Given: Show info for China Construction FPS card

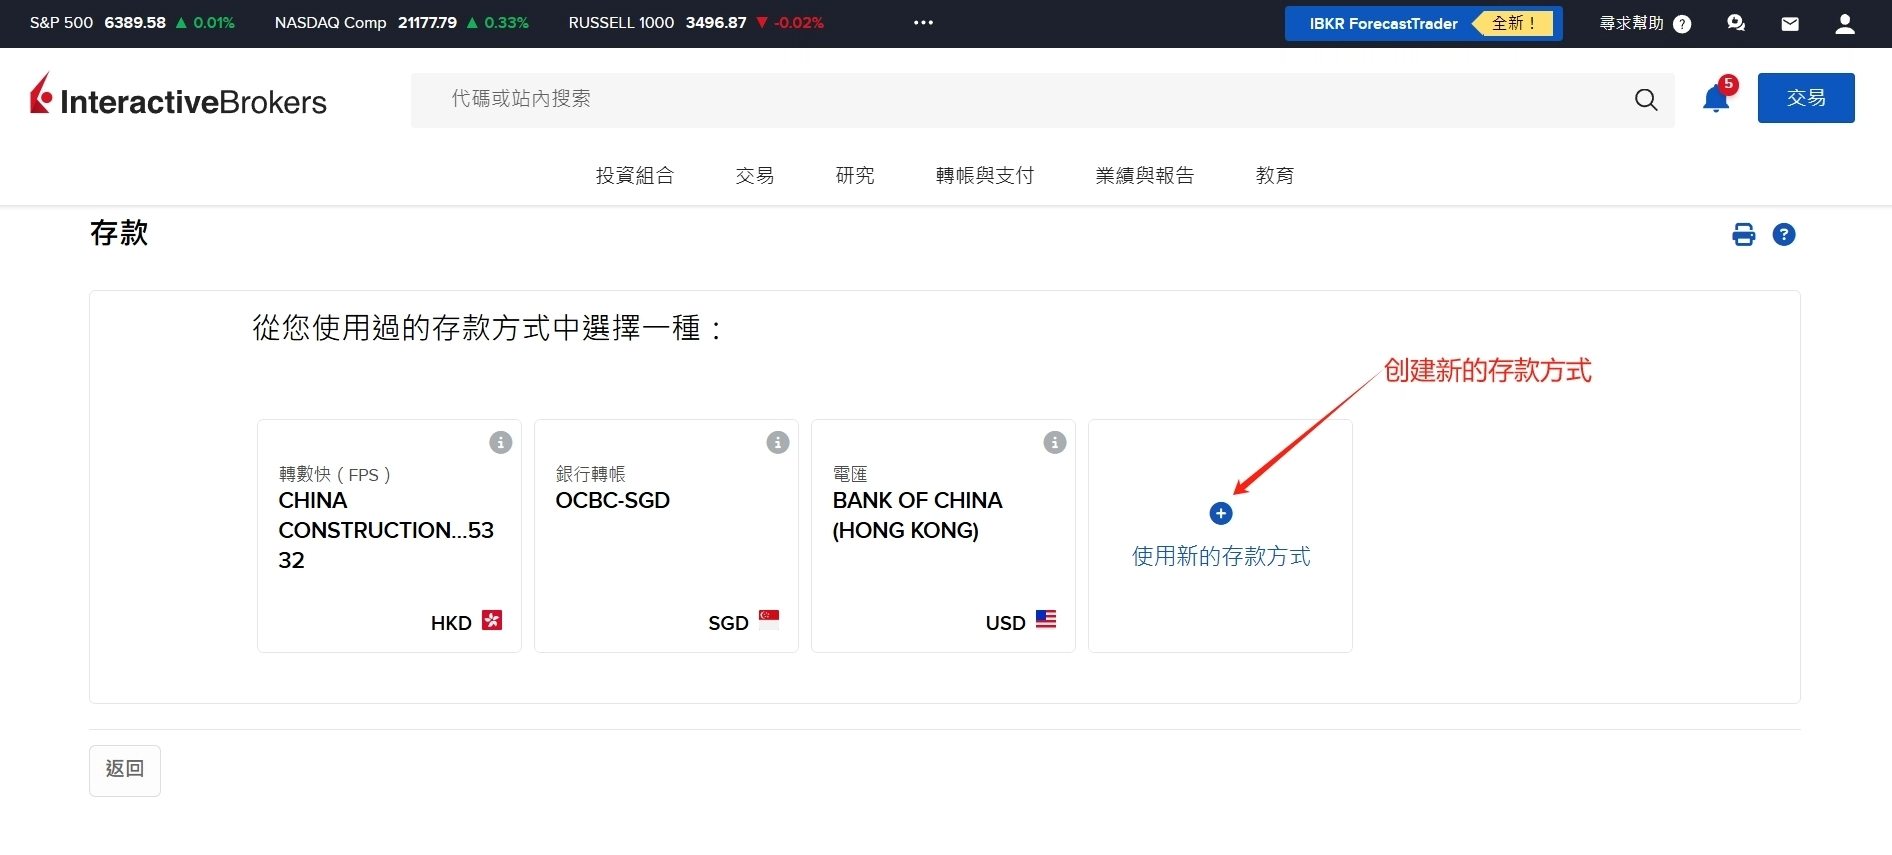Looking at the screenshot, I should click(501, 442).
